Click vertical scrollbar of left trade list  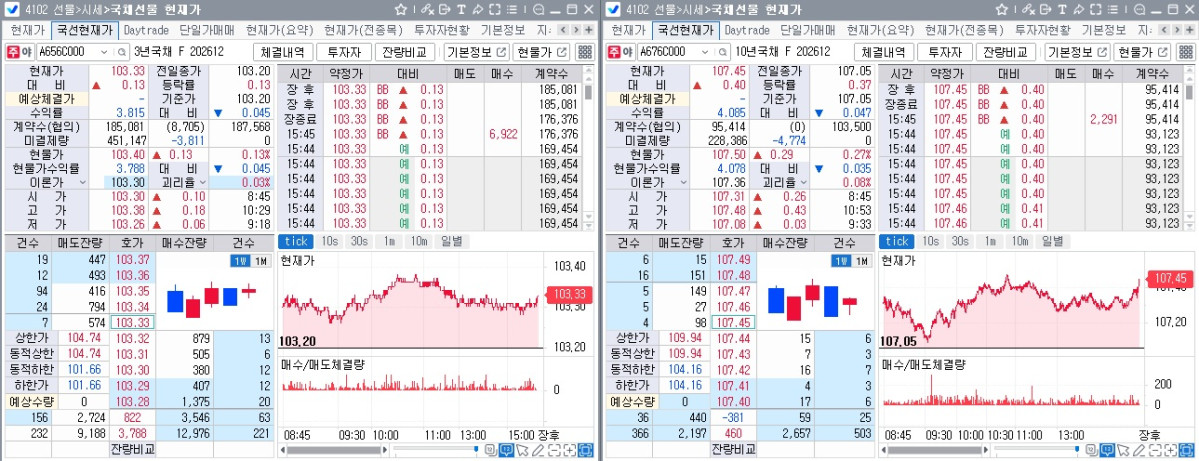pos(589,148)
